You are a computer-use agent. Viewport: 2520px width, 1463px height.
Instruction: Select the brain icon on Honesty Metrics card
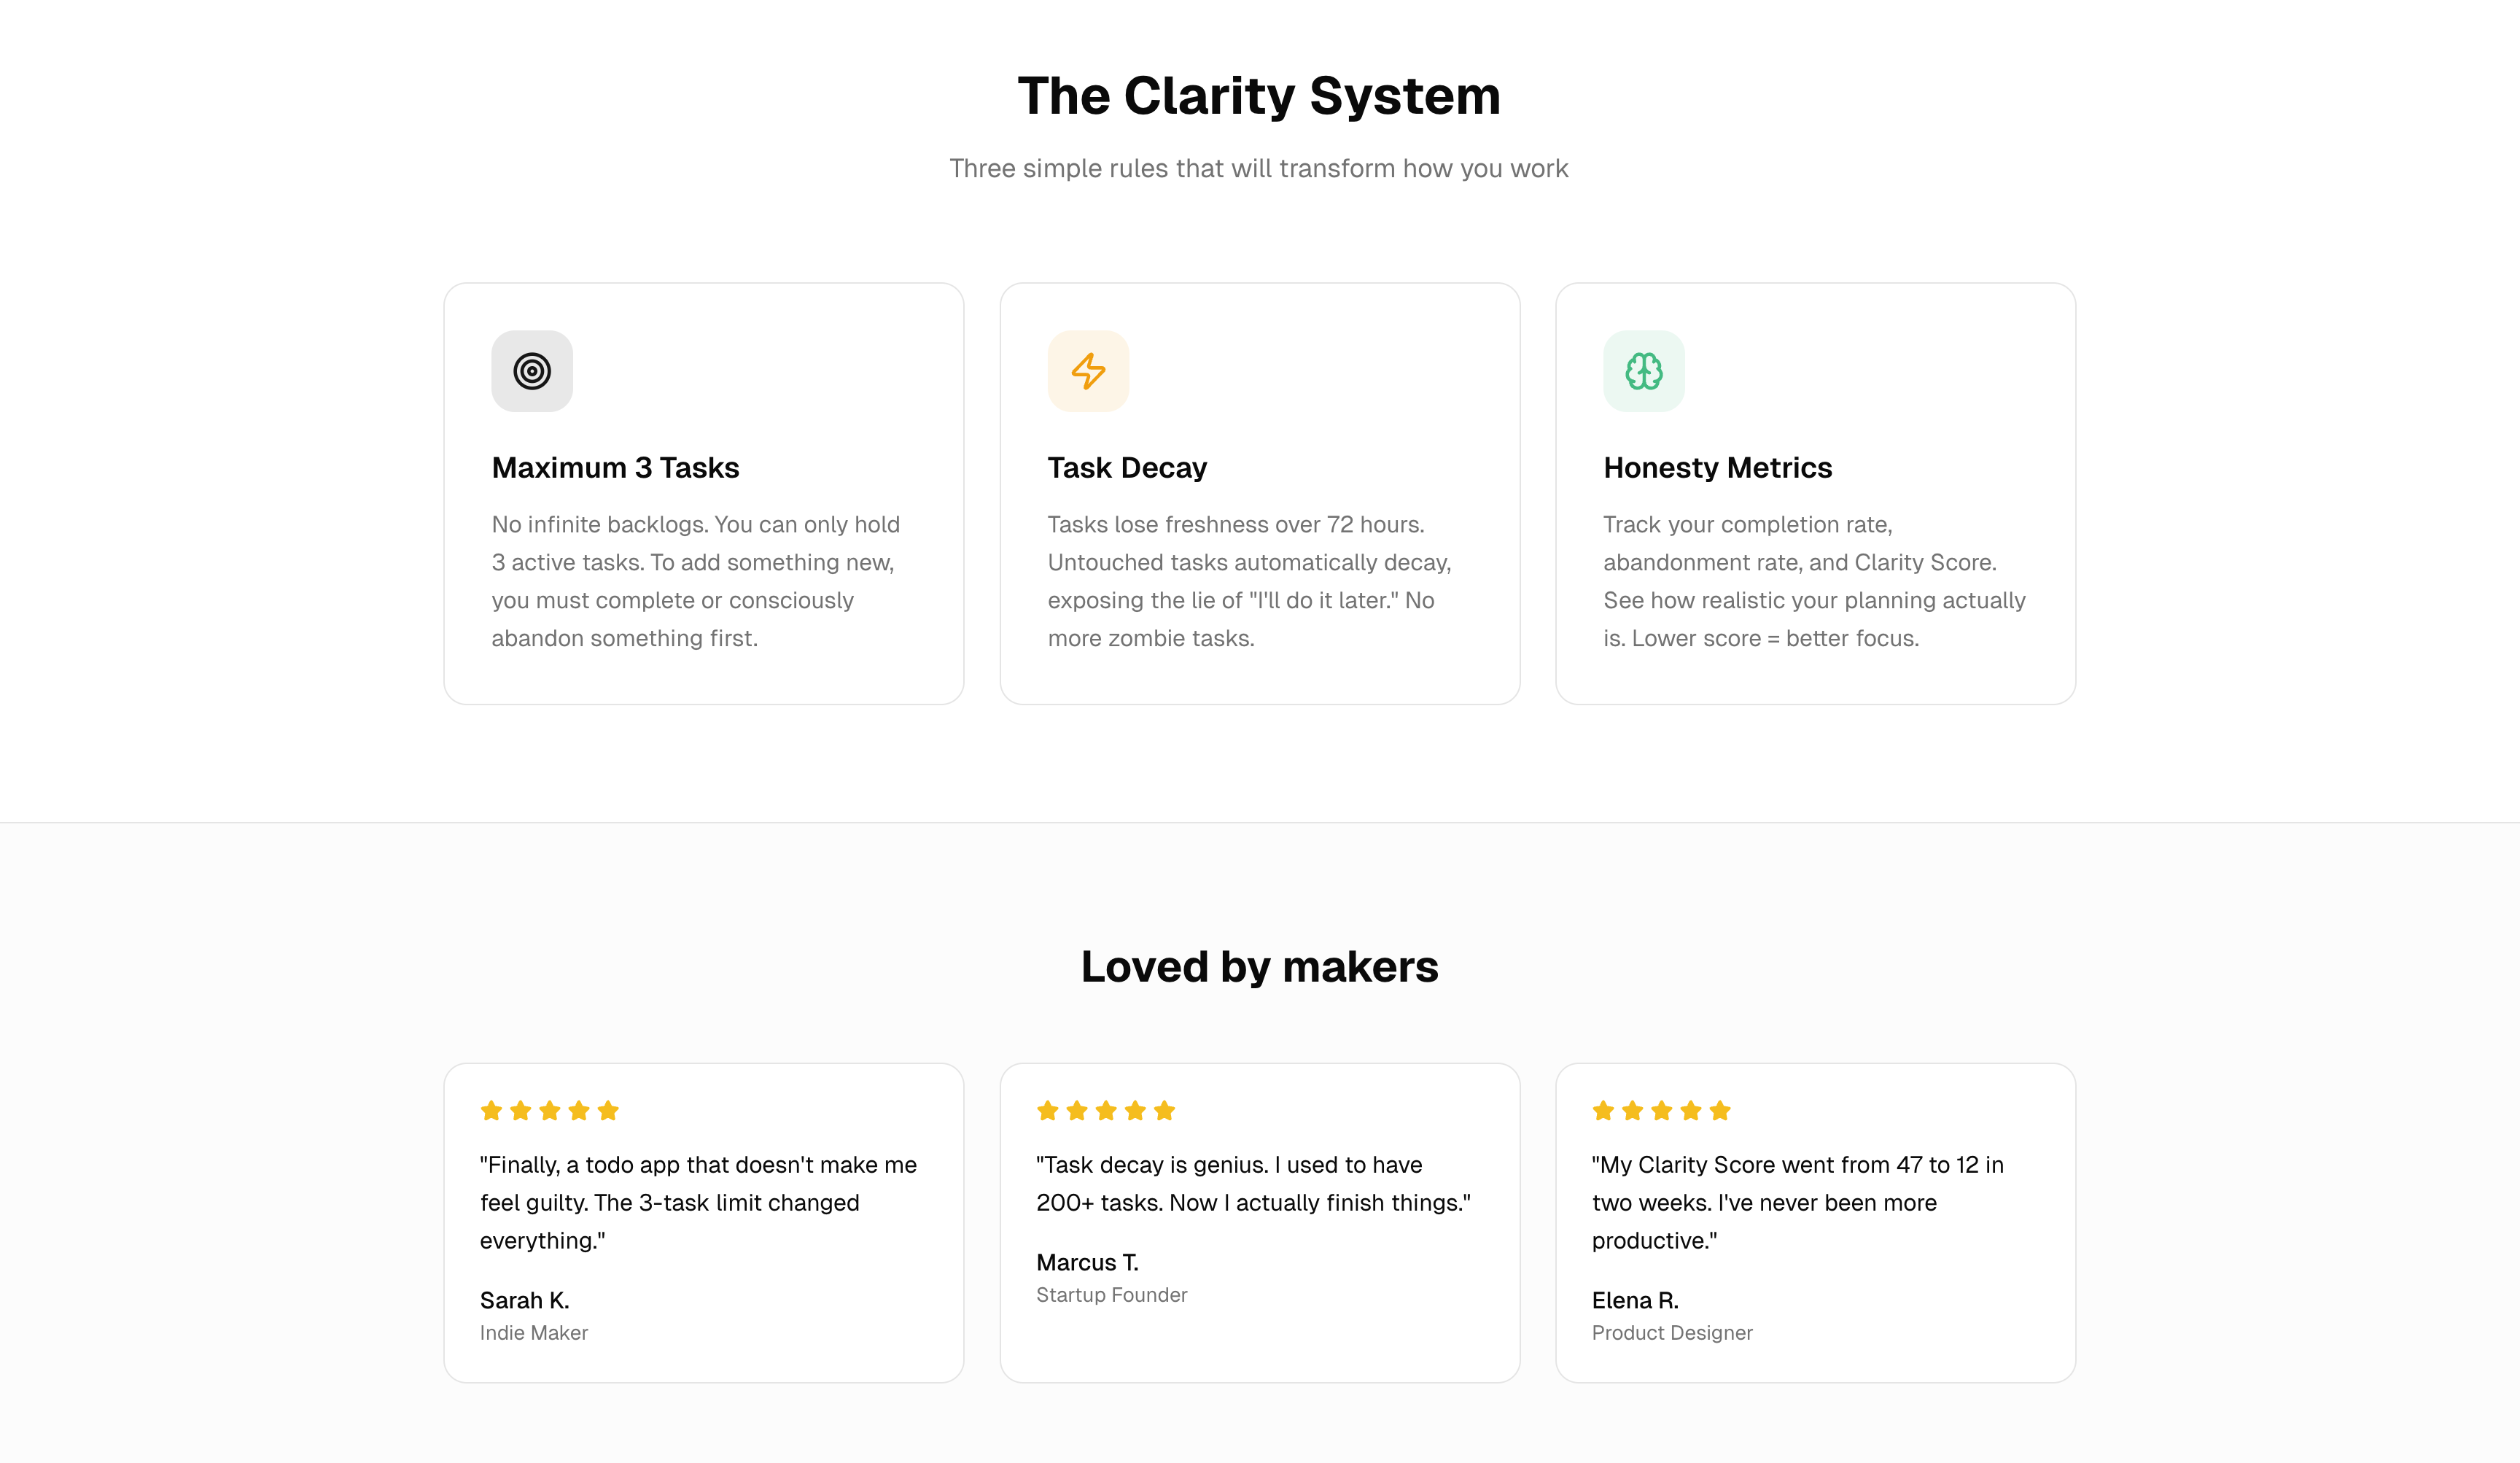[x=1644, y=371]
